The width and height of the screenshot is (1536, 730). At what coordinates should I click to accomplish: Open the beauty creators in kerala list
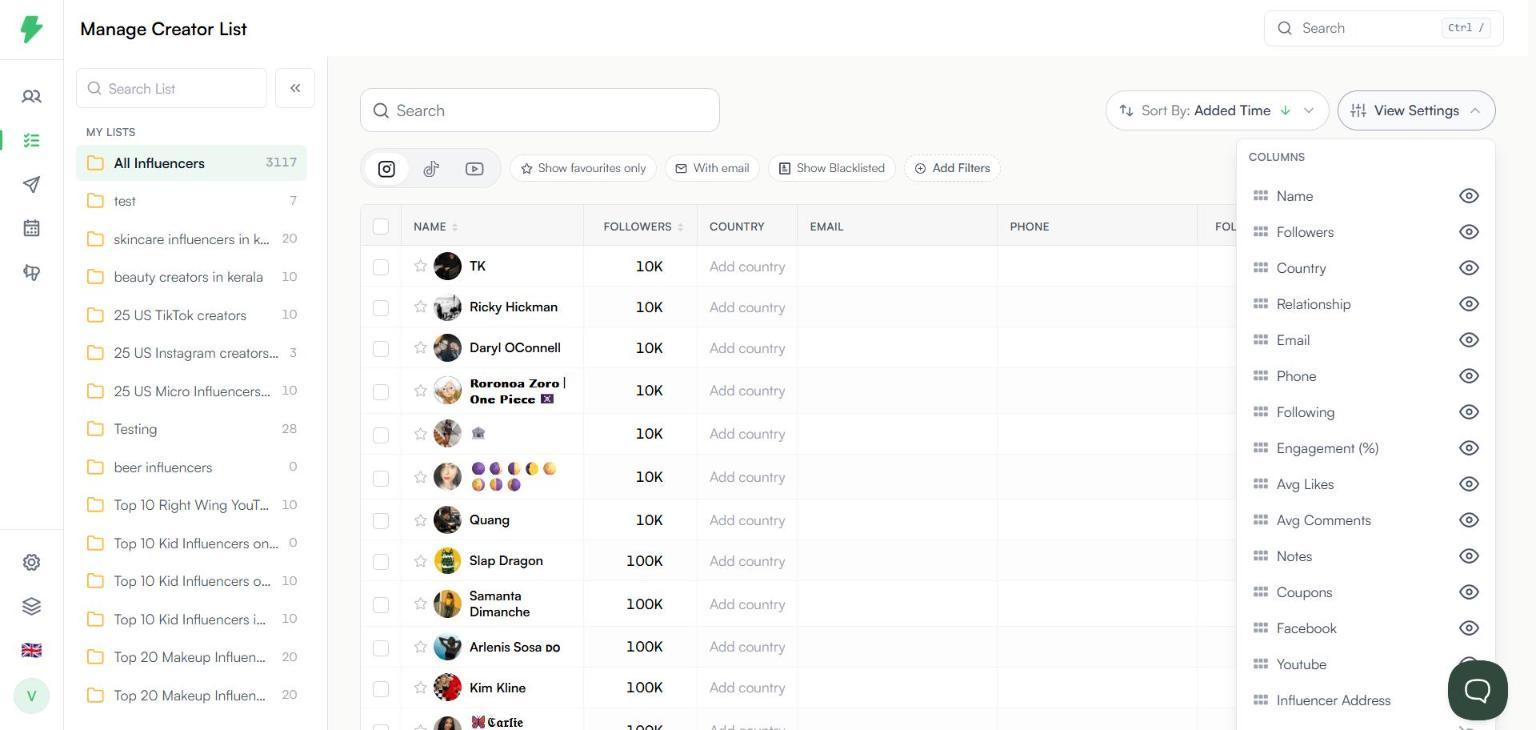191,277
